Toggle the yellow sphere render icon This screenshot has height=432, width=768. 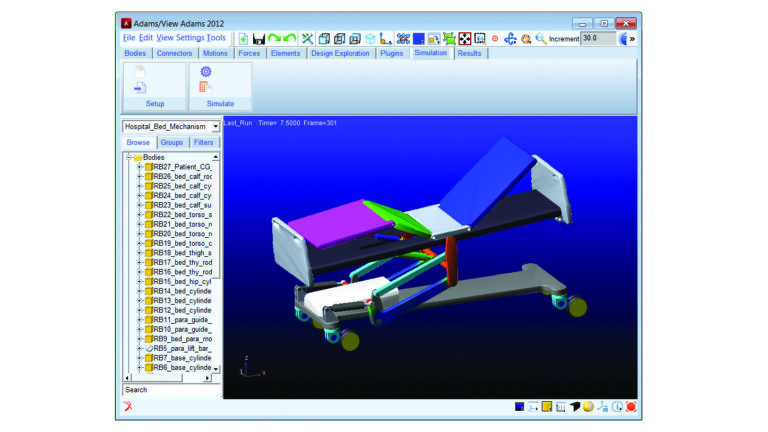589,407
